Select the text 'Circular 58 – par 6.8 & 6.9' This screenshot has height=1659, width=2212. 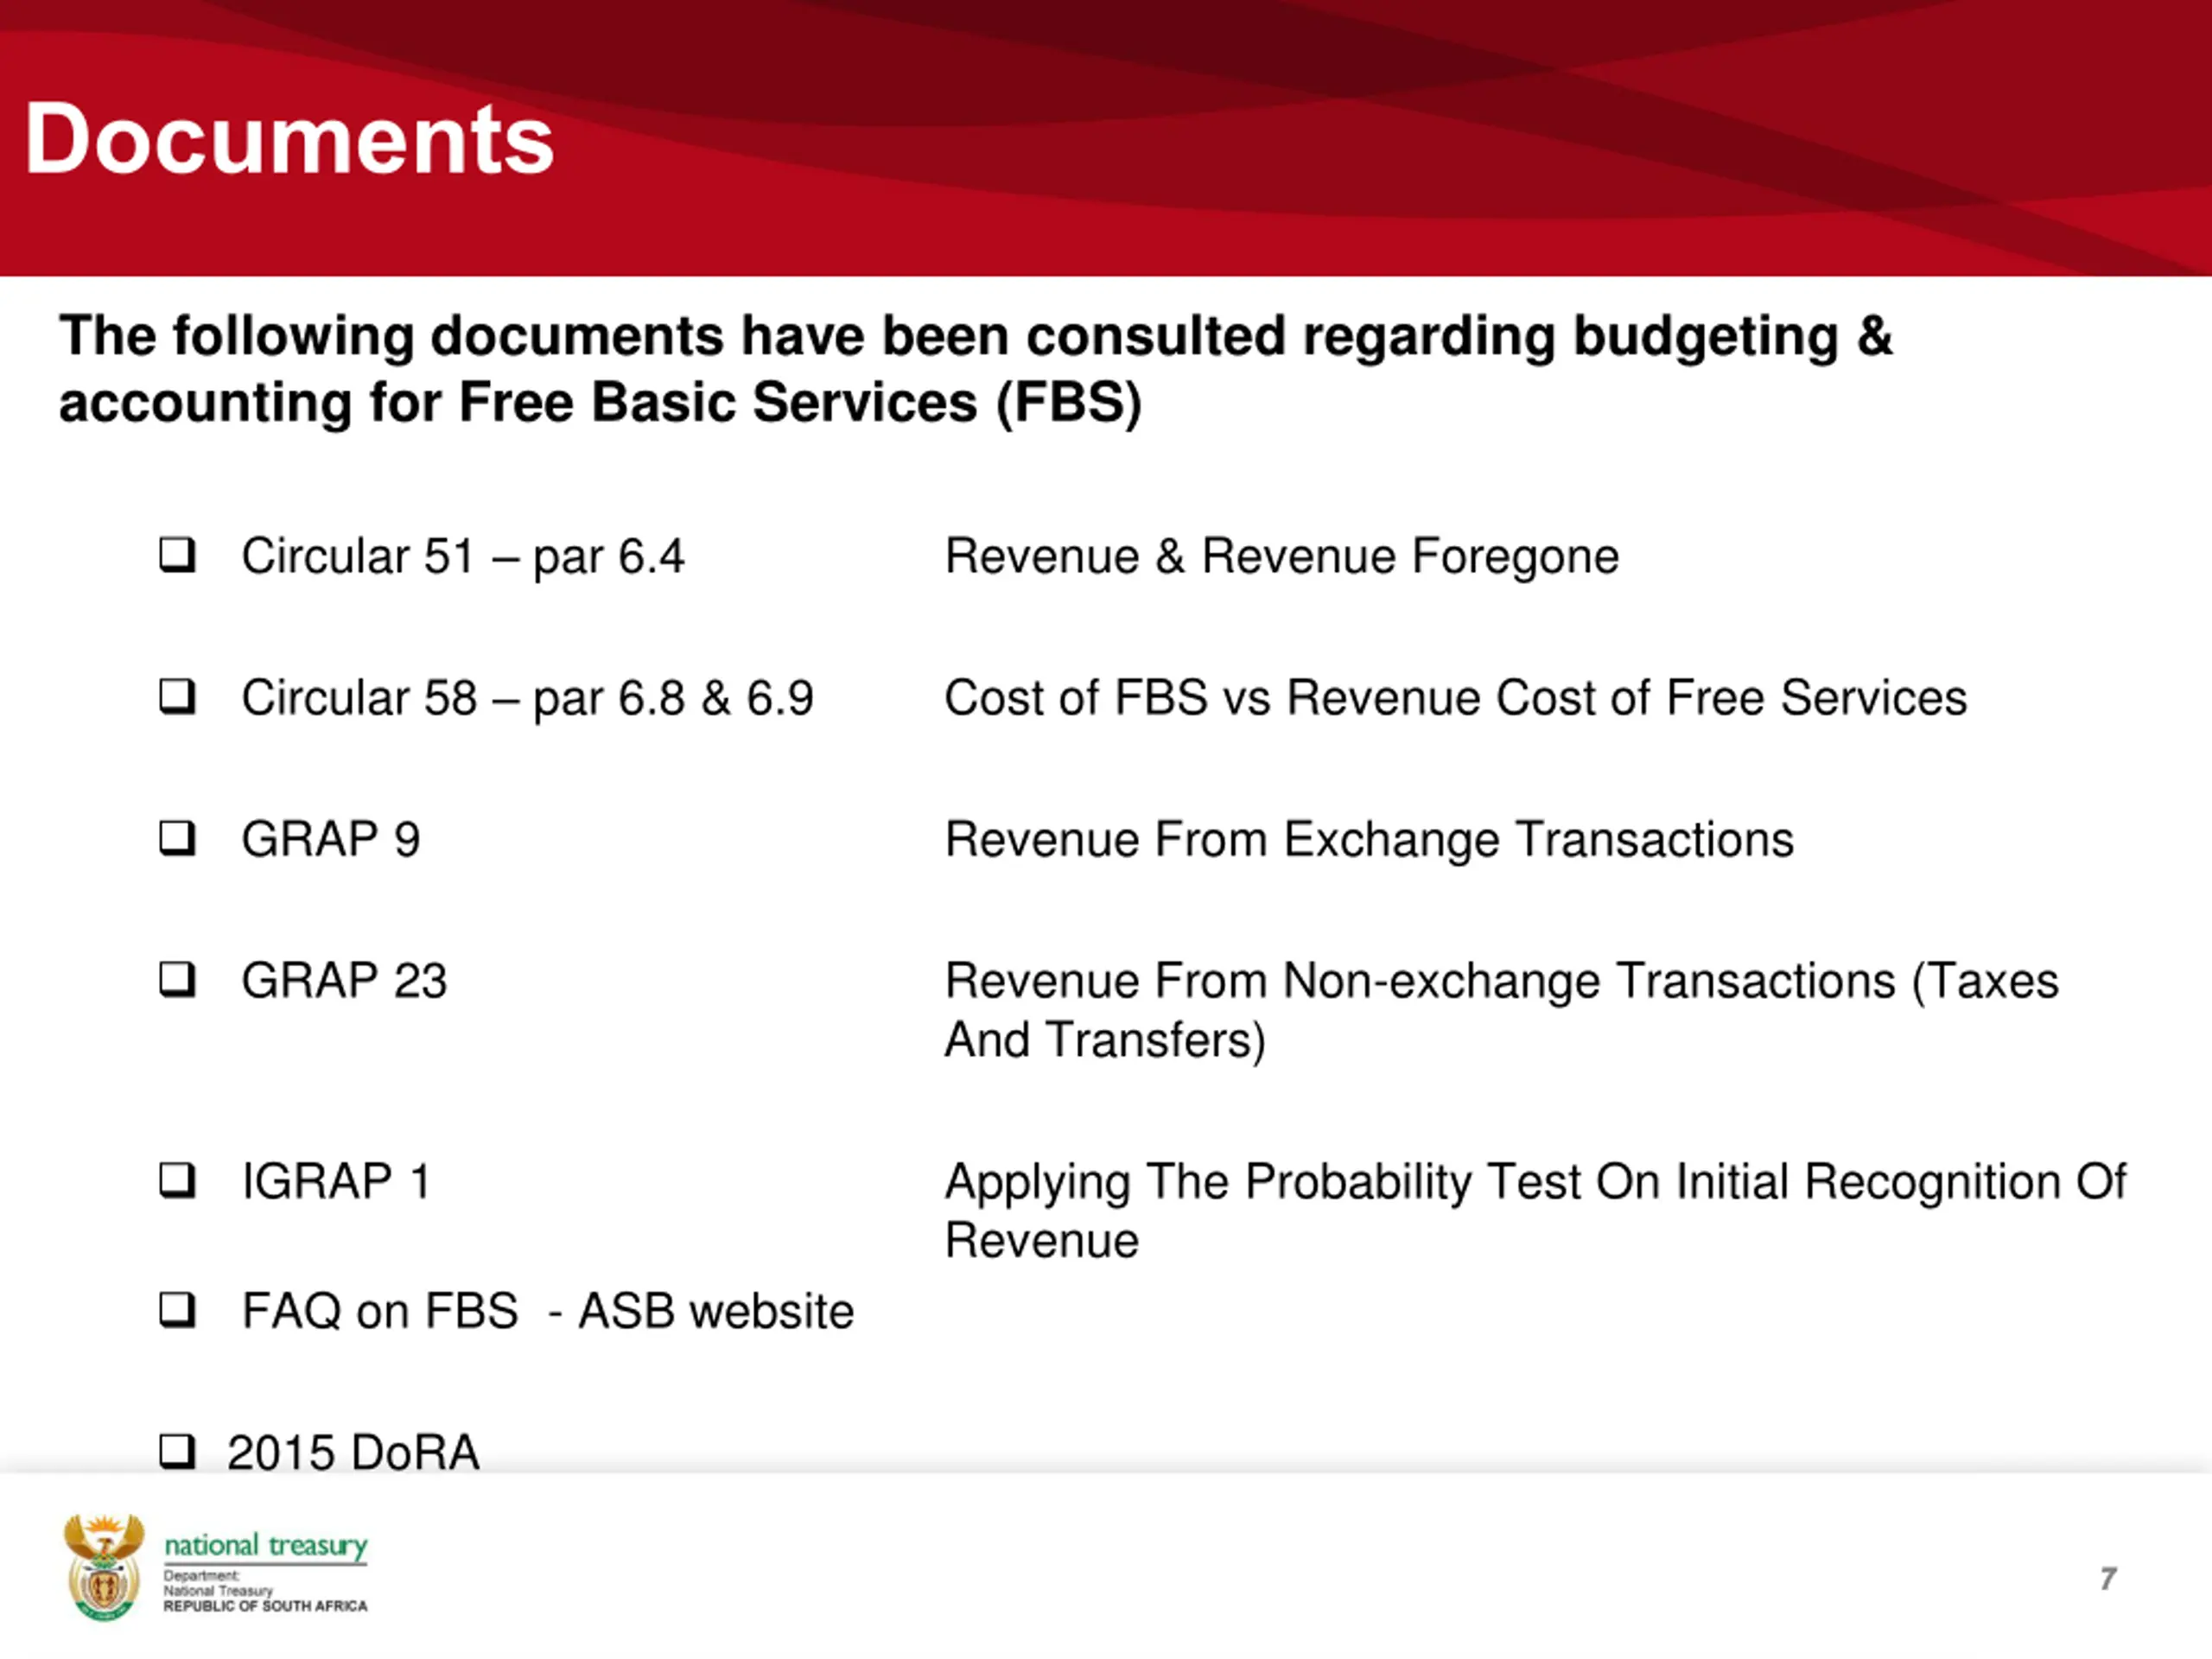pos(528,698)
